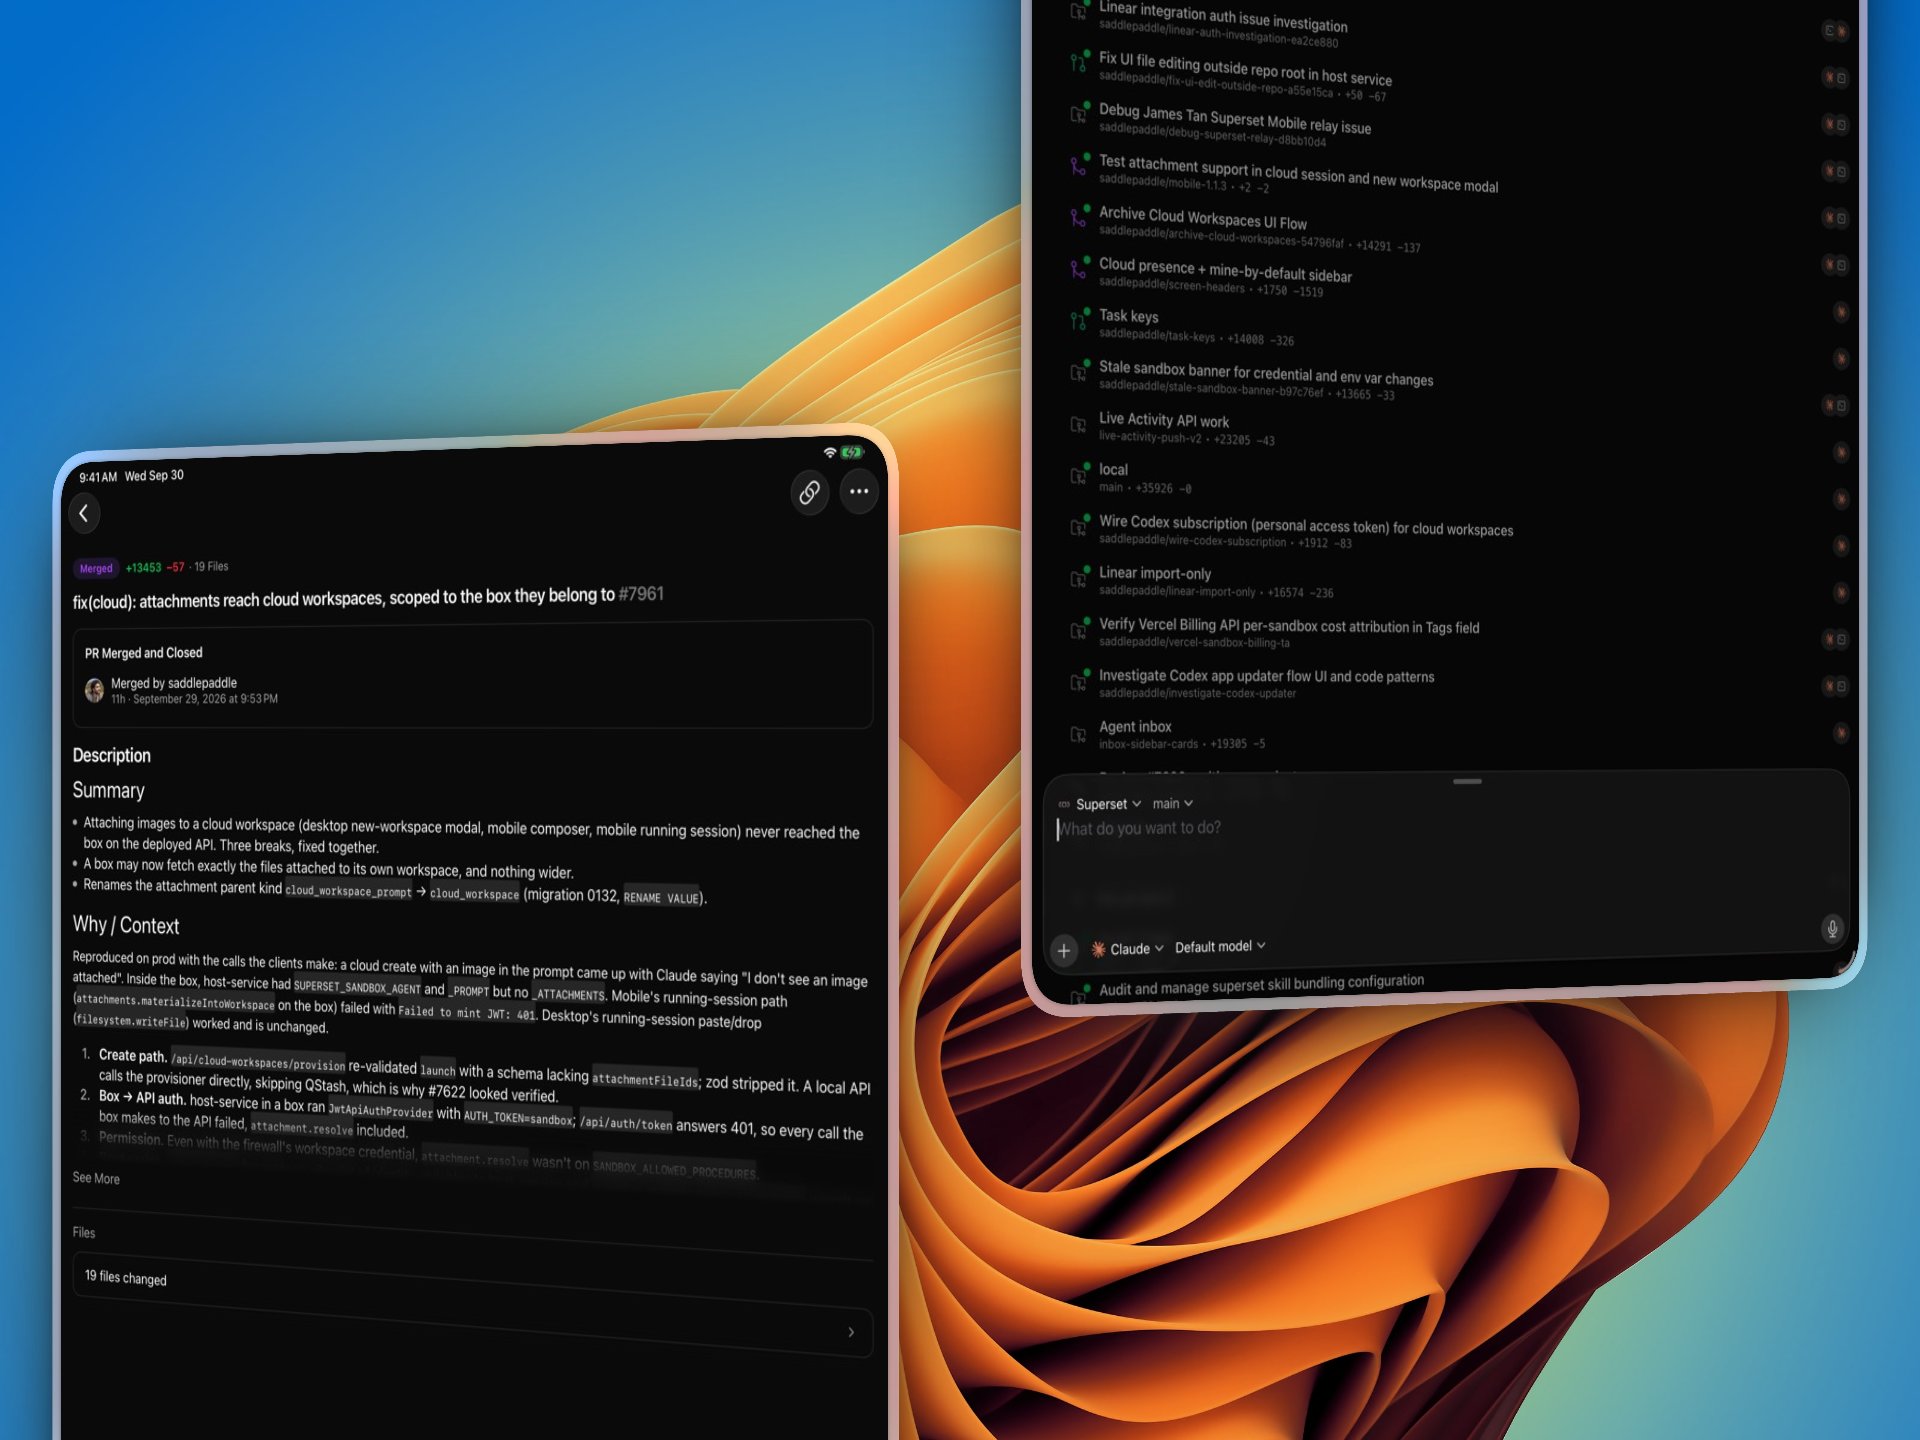Click the workspace icon beside 'Live Activity API work'
Image resolution: width=1920 pixels, height=1440 pixels.
click(x=1078, y=424)
